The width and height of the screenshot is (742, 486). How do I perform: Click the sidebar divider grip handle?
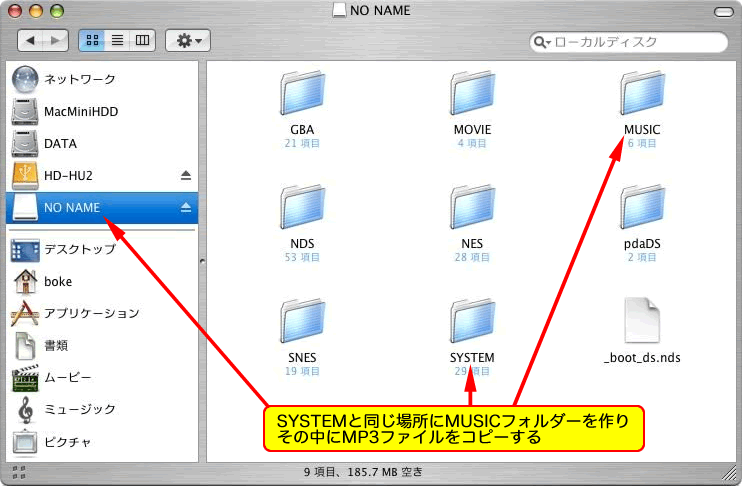203,261
